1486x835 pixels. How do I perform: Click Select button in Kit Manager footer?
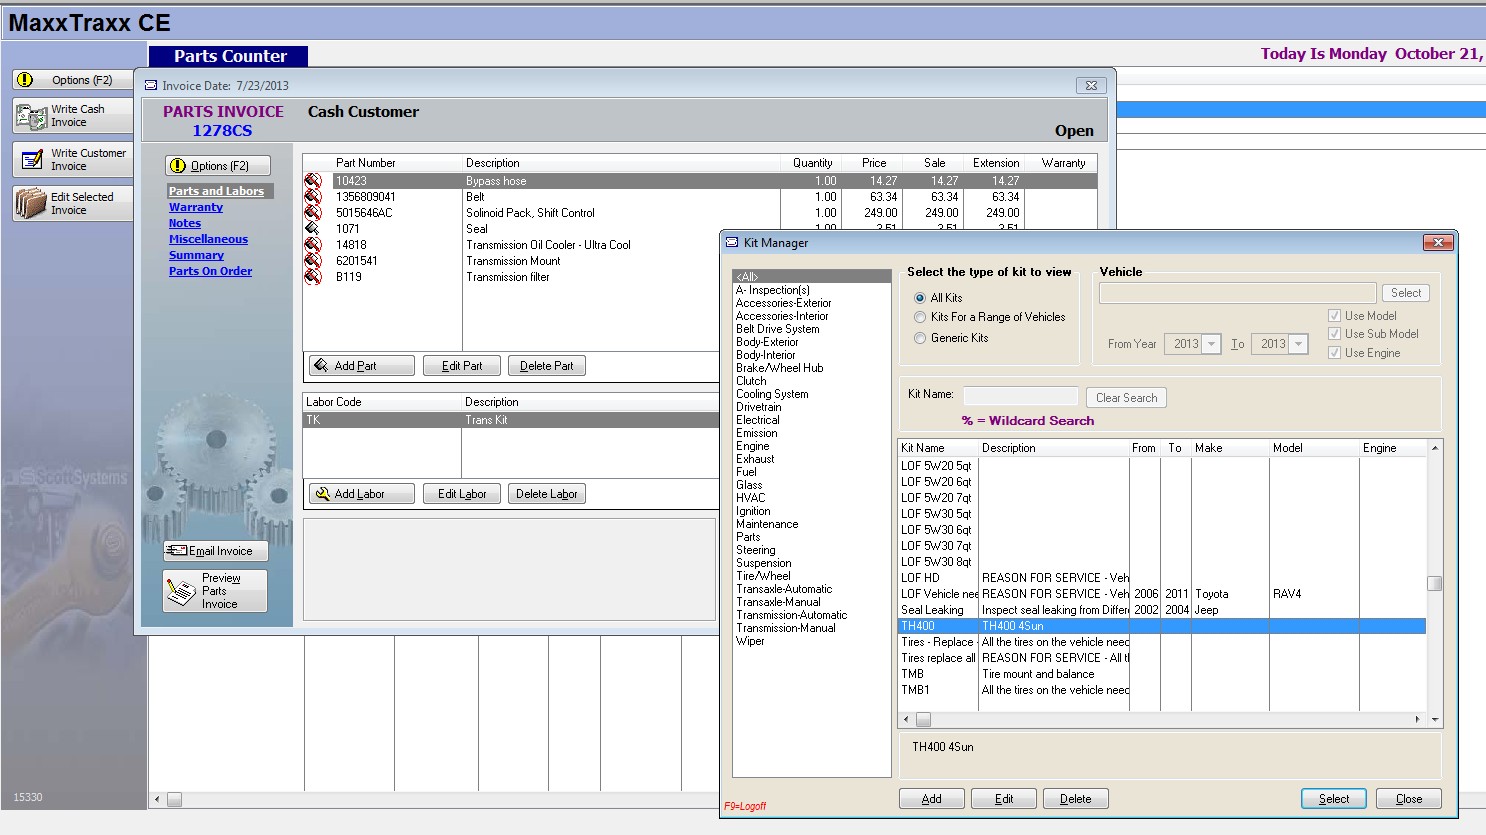tap(1334, 799)
